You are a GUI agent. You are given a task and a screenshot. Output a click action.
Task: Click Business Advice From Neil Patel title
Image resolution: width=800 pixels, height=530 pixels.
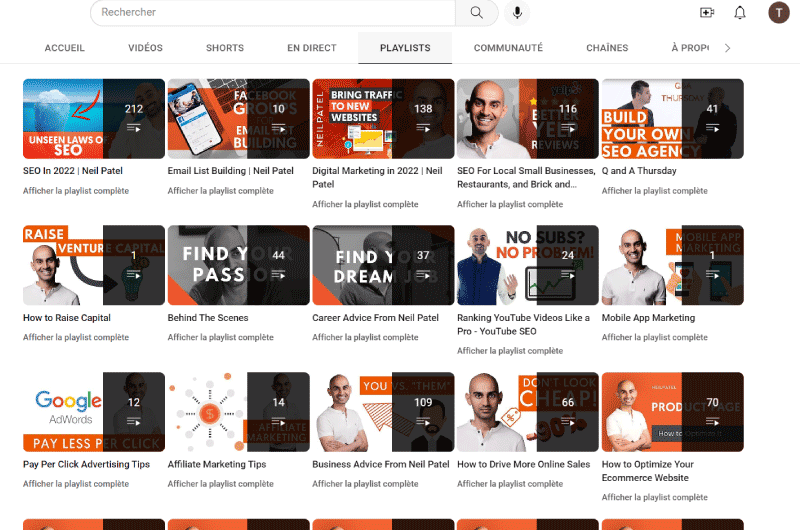coord(381,464)
